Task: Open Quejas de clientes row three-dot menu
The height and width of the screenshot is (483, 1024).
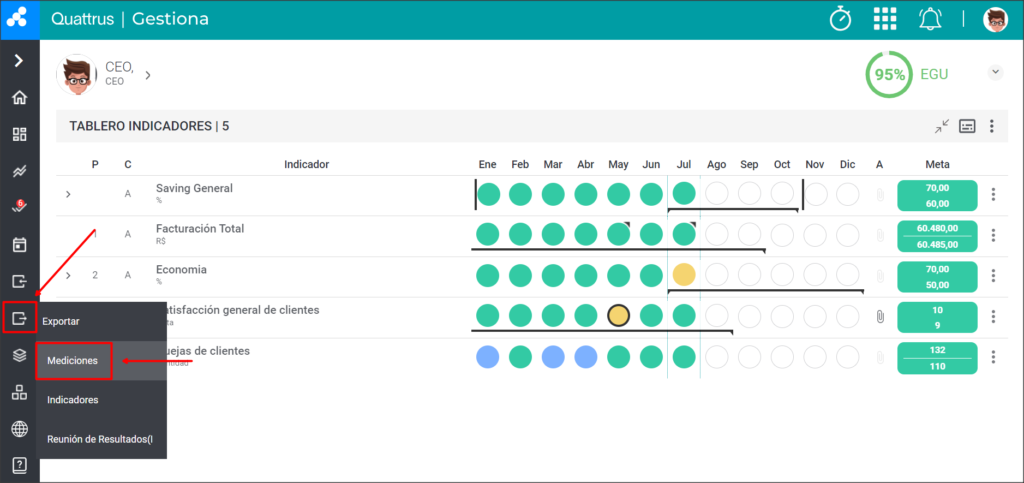Action: pos(993,357)
